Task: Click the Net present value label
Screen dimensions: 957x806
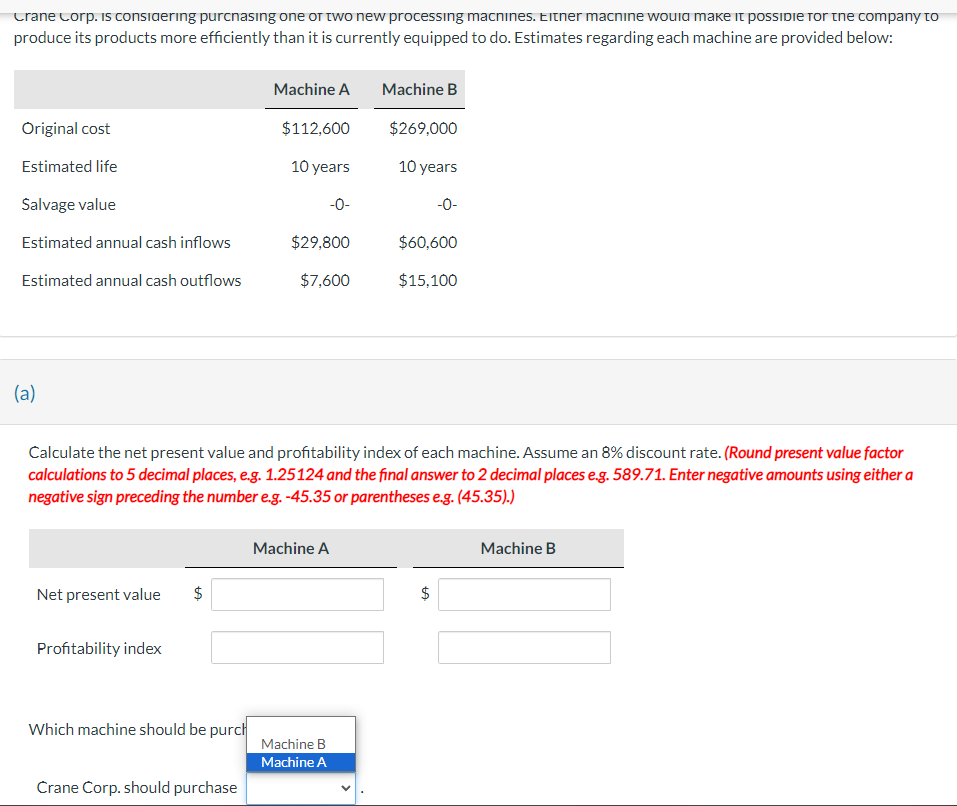Action: 99,594
